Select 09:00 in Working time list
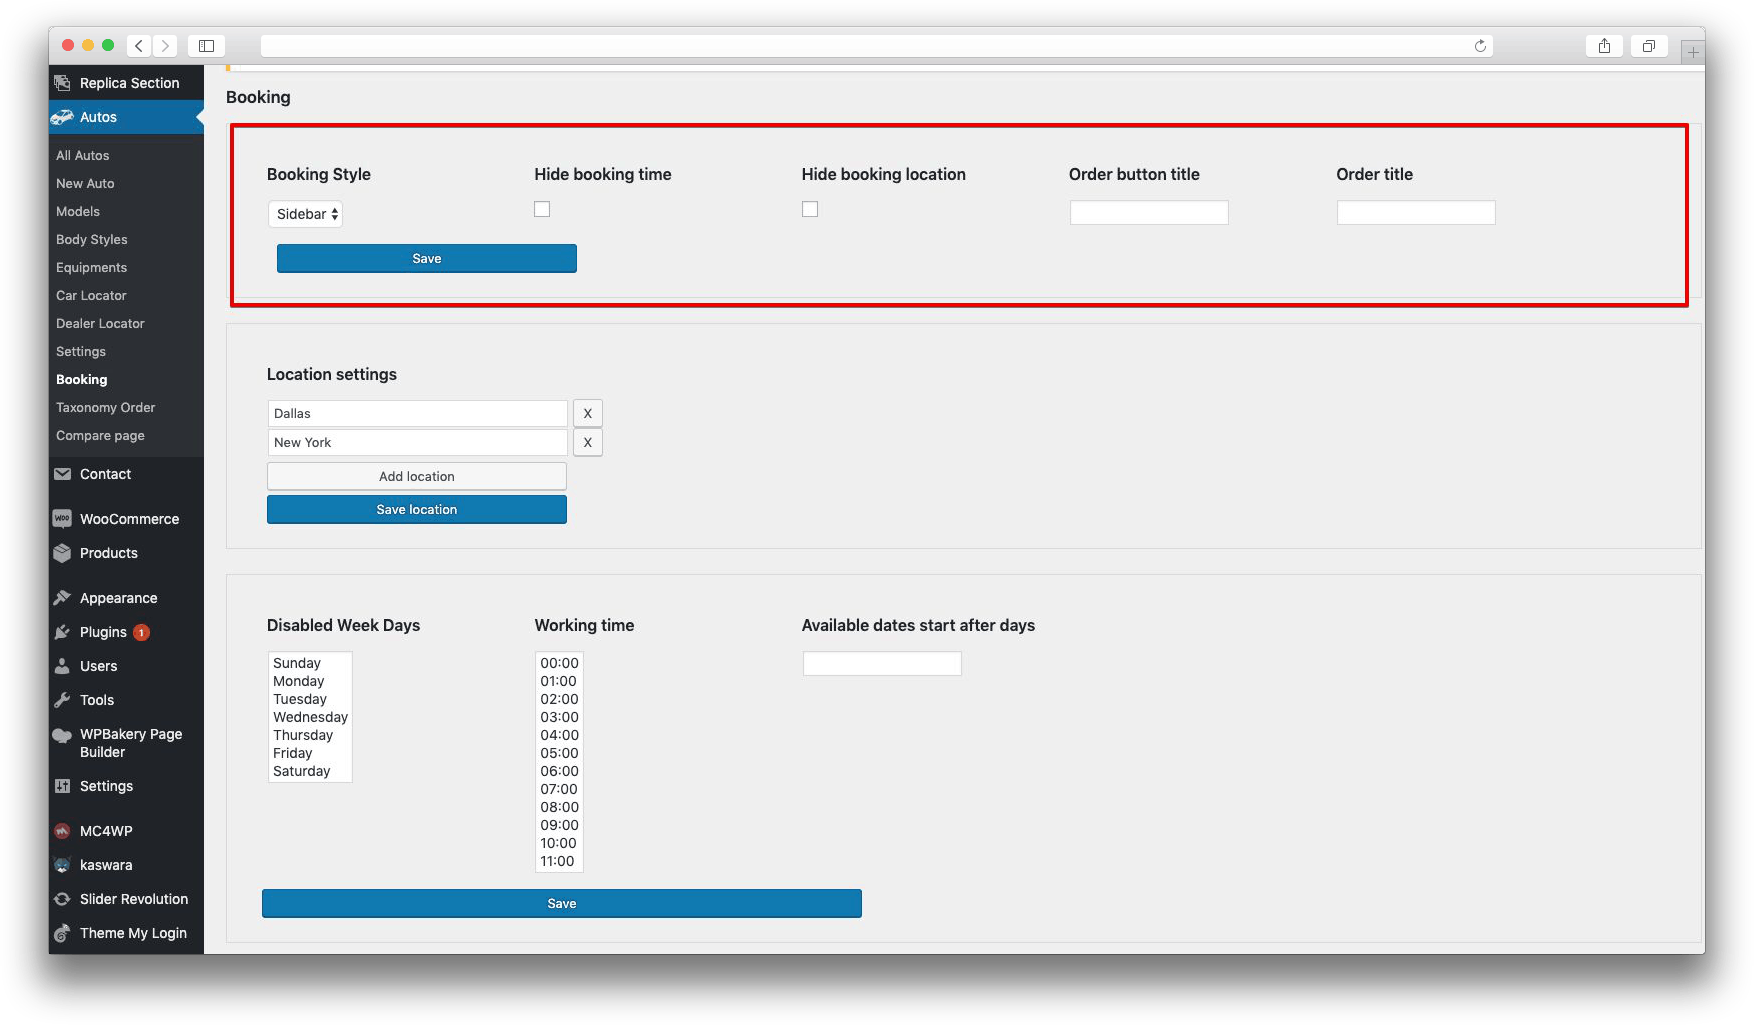 click(559, 825)
